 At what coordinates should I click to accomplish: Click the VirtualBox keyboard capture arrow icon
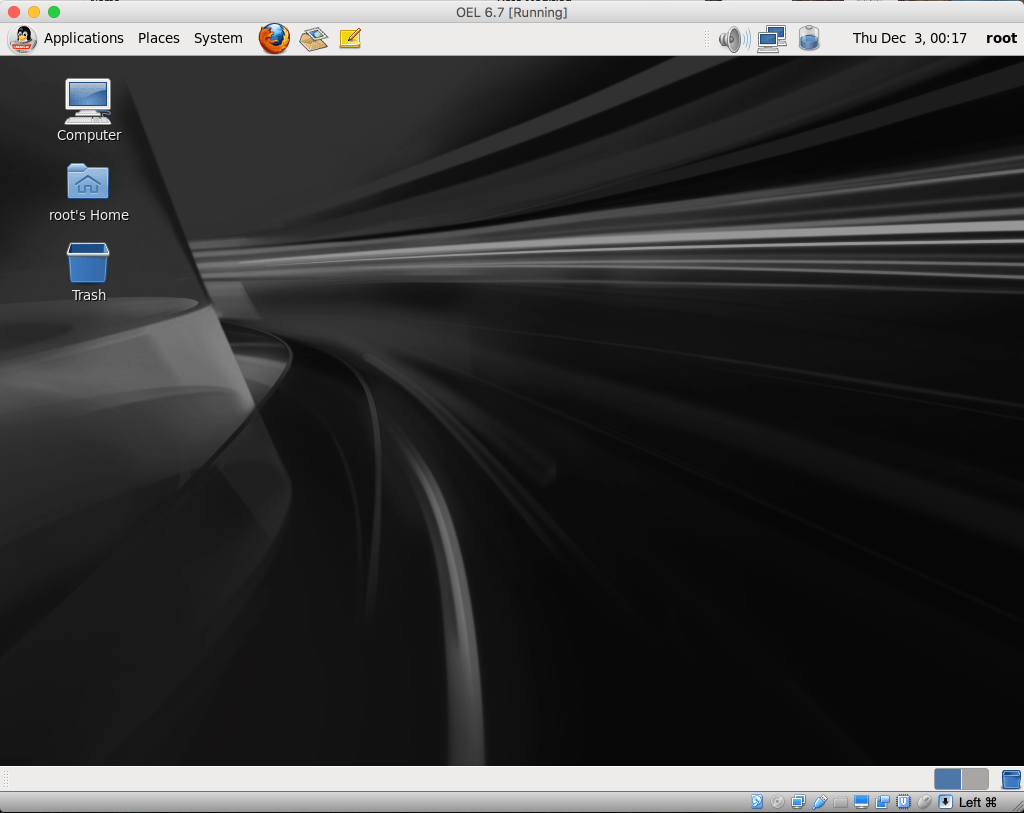click(945, 802)
